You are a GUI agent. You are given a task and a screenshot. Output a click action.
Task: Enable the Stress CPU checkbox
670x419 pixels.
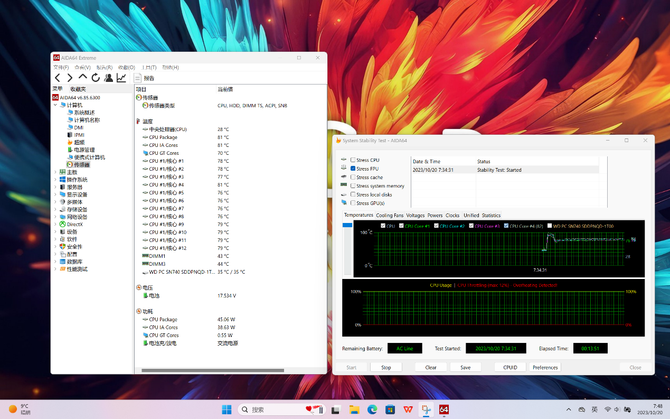pyautogui.click(x=353, y=160)
